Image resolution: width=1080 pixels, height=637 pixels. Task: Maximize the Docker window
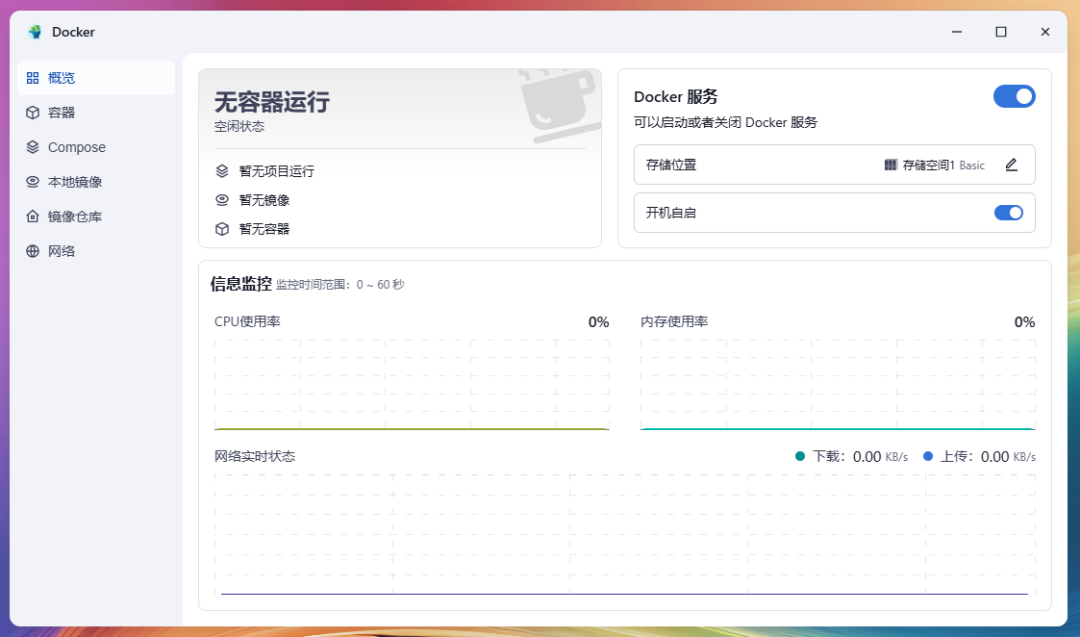pos(1001,32)
